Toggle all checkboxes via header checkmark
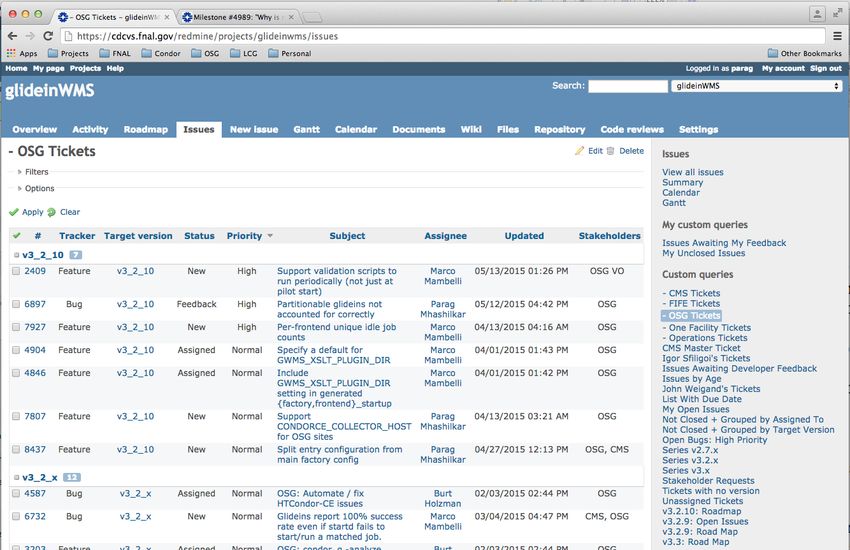Viewport: 850px width, 550px height. pyautogui.click(x=17, y=236)
